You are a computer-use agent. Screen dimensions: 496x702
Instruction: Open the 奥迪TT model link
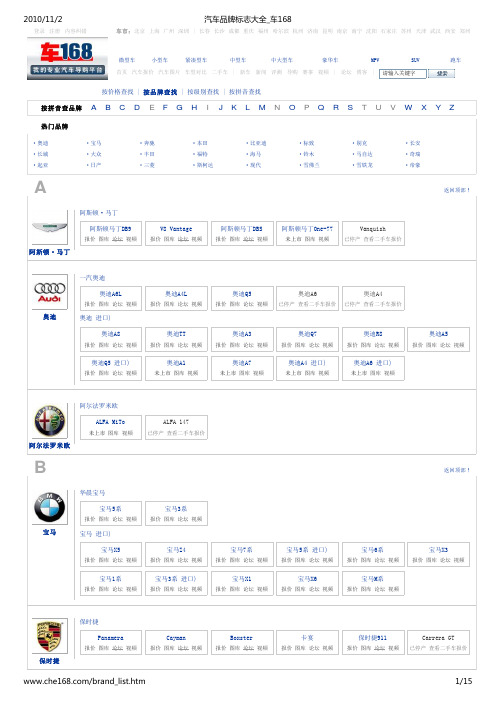pos(176,334)
